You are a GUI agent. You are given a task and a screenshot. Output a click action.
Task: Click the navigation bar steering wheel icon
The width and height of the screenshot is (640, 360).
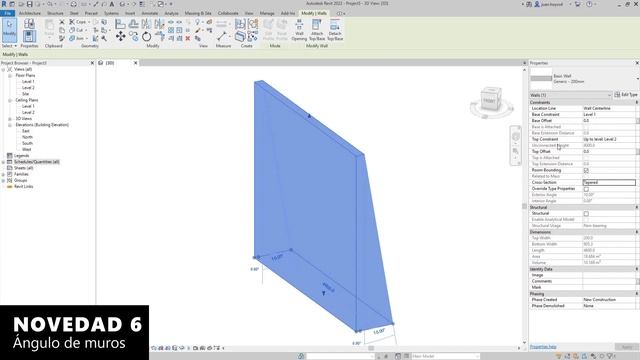[516, 137]
